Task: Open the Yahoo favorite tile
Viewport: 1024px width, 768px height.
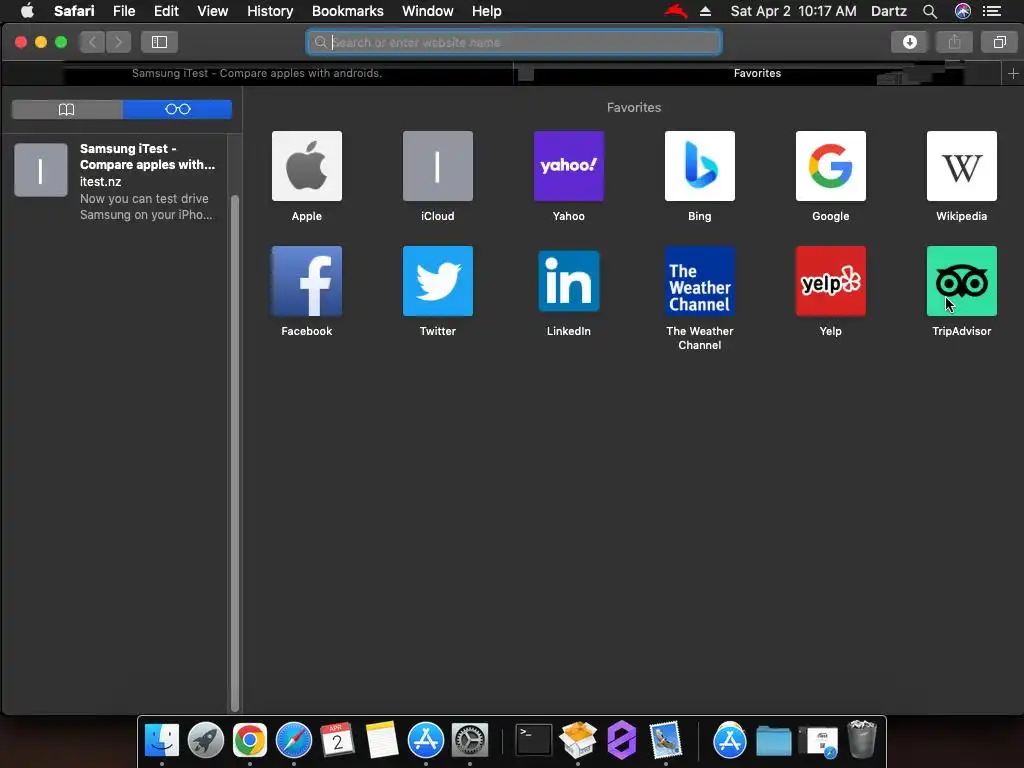Action: click(568, 166)
